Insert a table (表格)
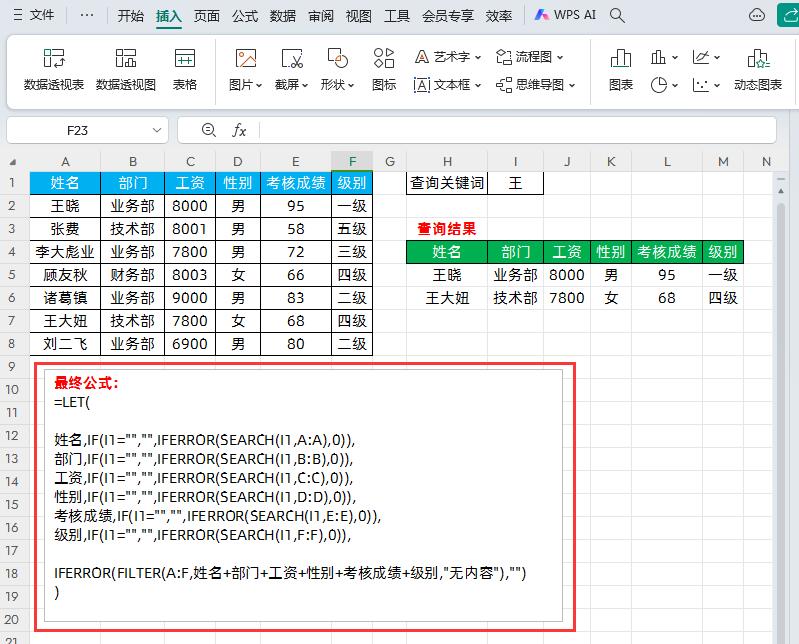Image resolution: width=799 pixels, height=644 pixels. point(184,70)
